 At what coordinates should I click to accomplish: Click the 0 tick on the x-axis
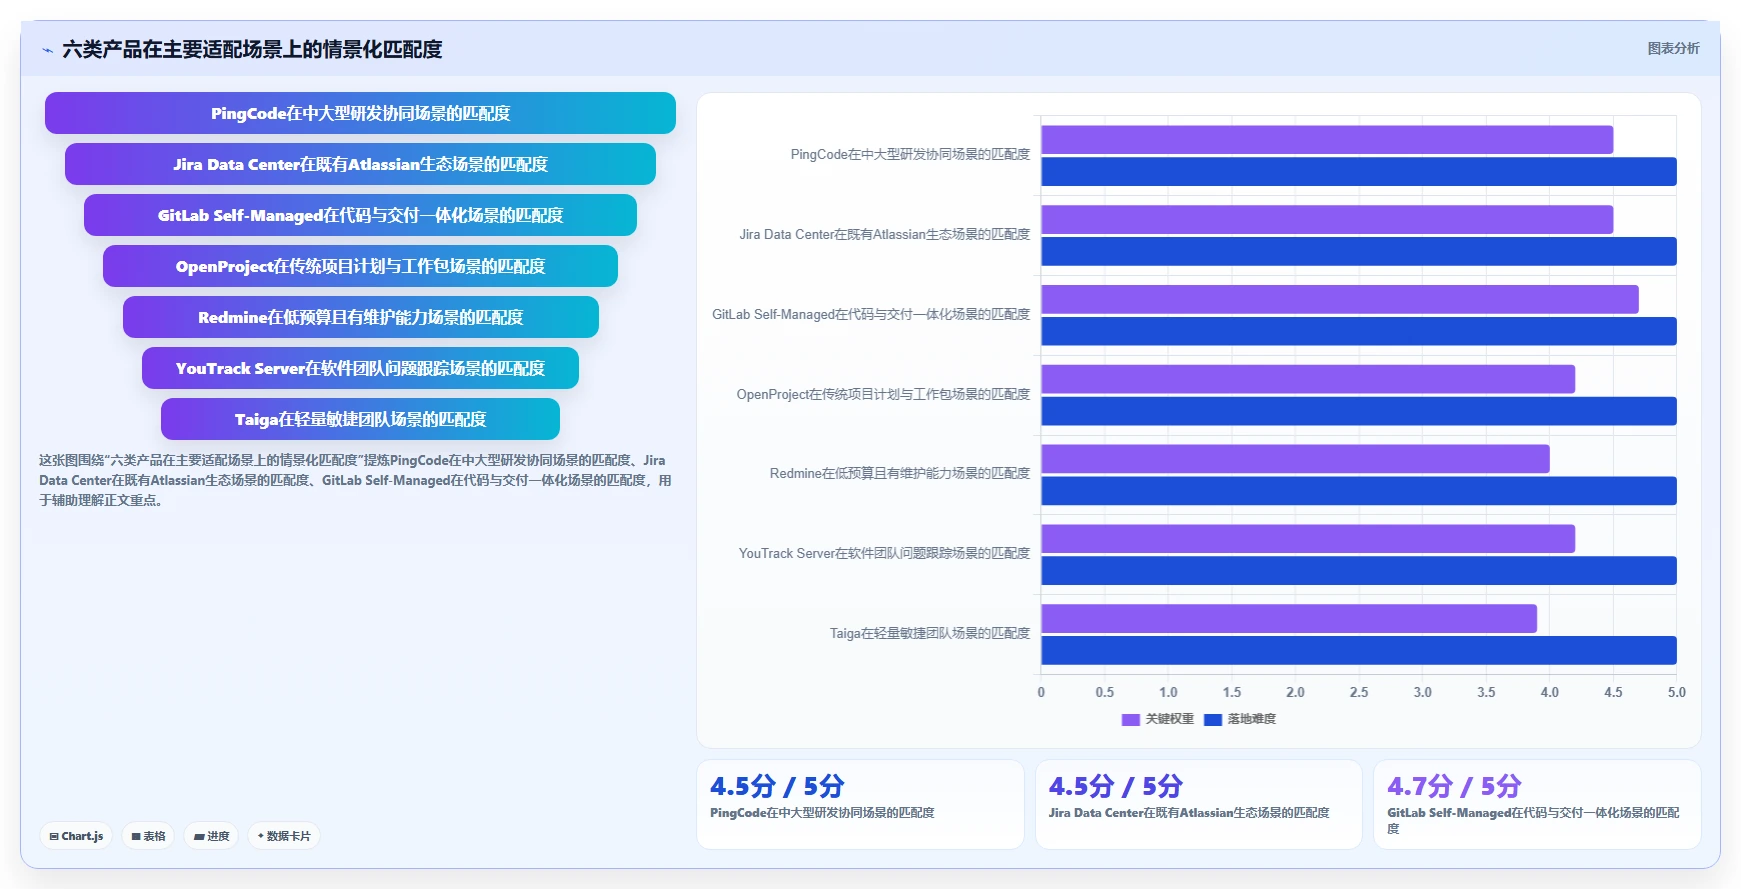coord(1041,692)
